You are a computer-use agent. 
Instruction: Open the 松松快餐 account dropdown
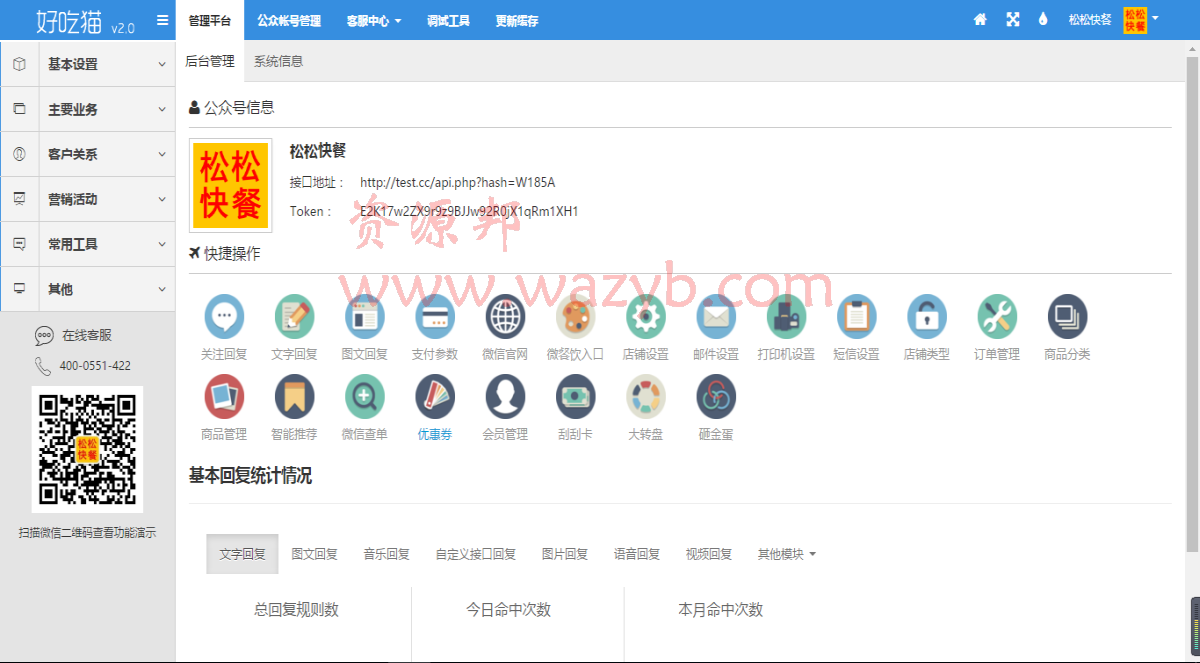[1113, 19]
